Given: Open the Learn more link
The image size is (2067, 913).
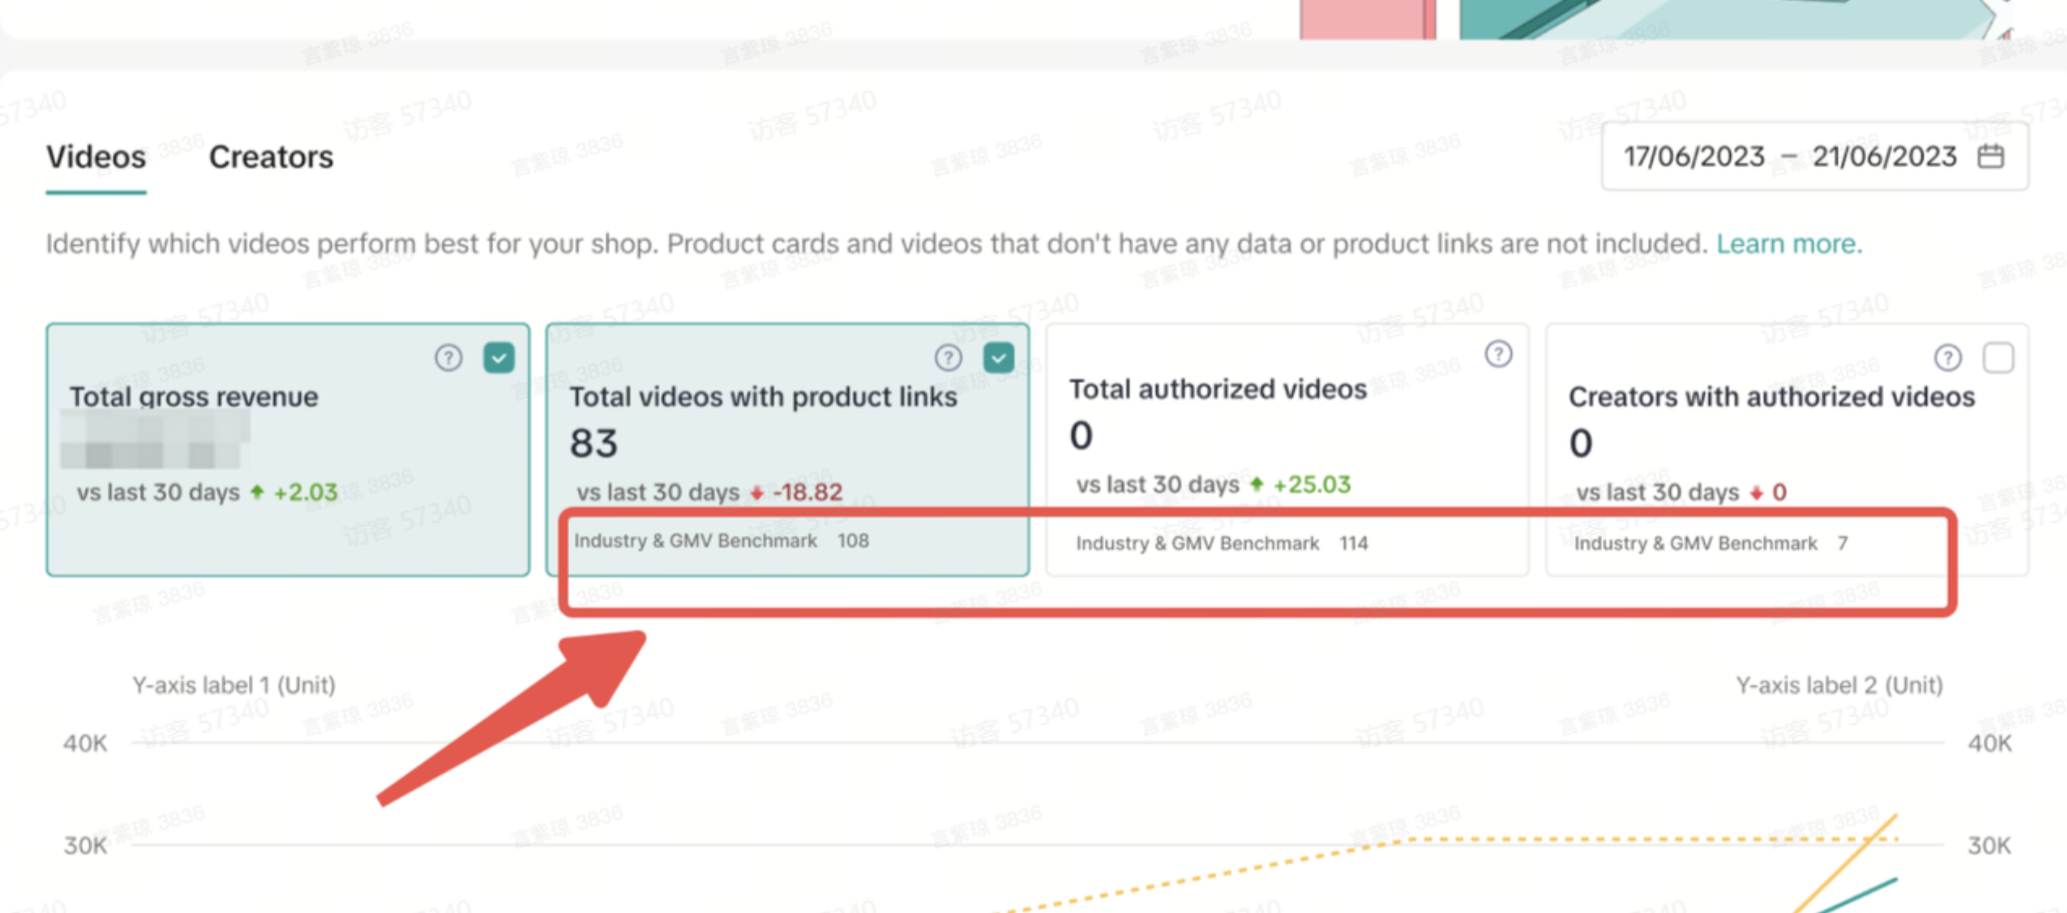Looking at the screenshot, I should point(1788,244).
